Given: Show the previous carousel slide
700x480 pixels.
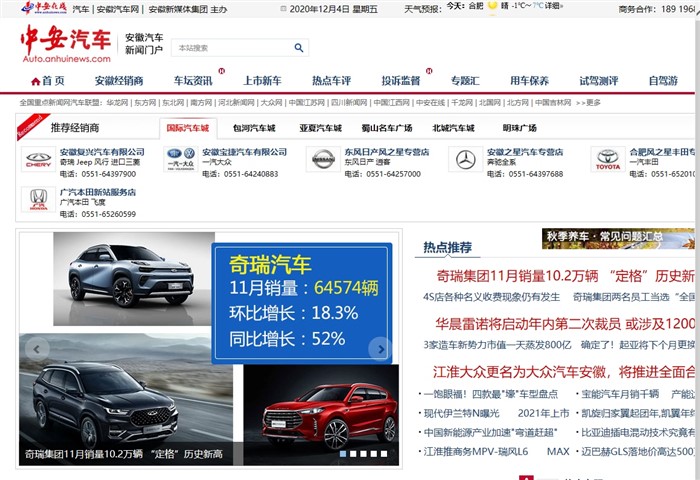Looking at the screenshot, I should [x=37, y=349].
